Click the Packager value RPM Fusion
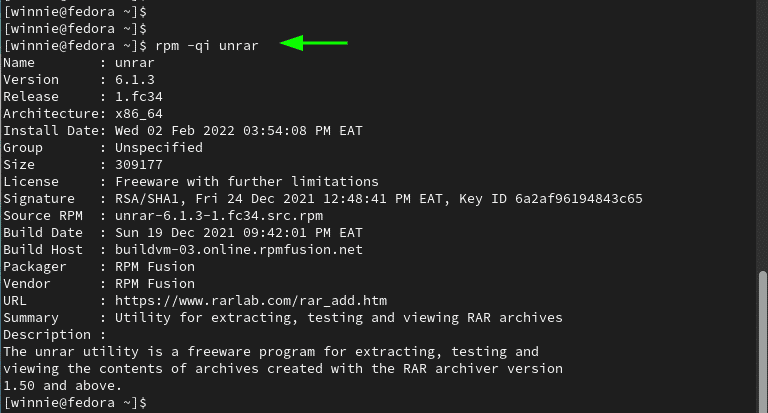Viewport: 768px width, 413px height. [155, 267]
